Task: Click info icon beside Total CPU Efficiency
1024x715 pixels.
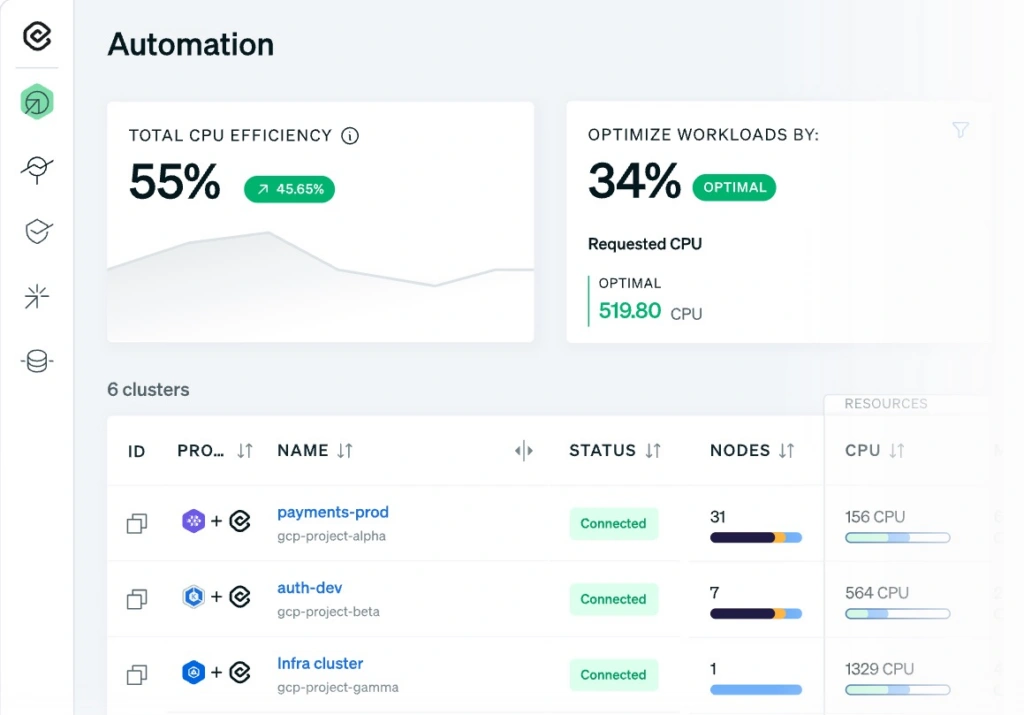Action: tap(350, 136)
